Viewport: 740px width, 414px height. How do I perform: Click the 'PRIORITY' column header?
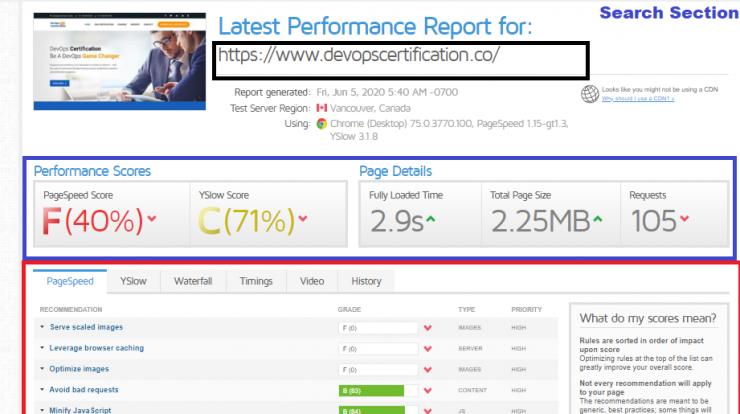pos(527,310)
